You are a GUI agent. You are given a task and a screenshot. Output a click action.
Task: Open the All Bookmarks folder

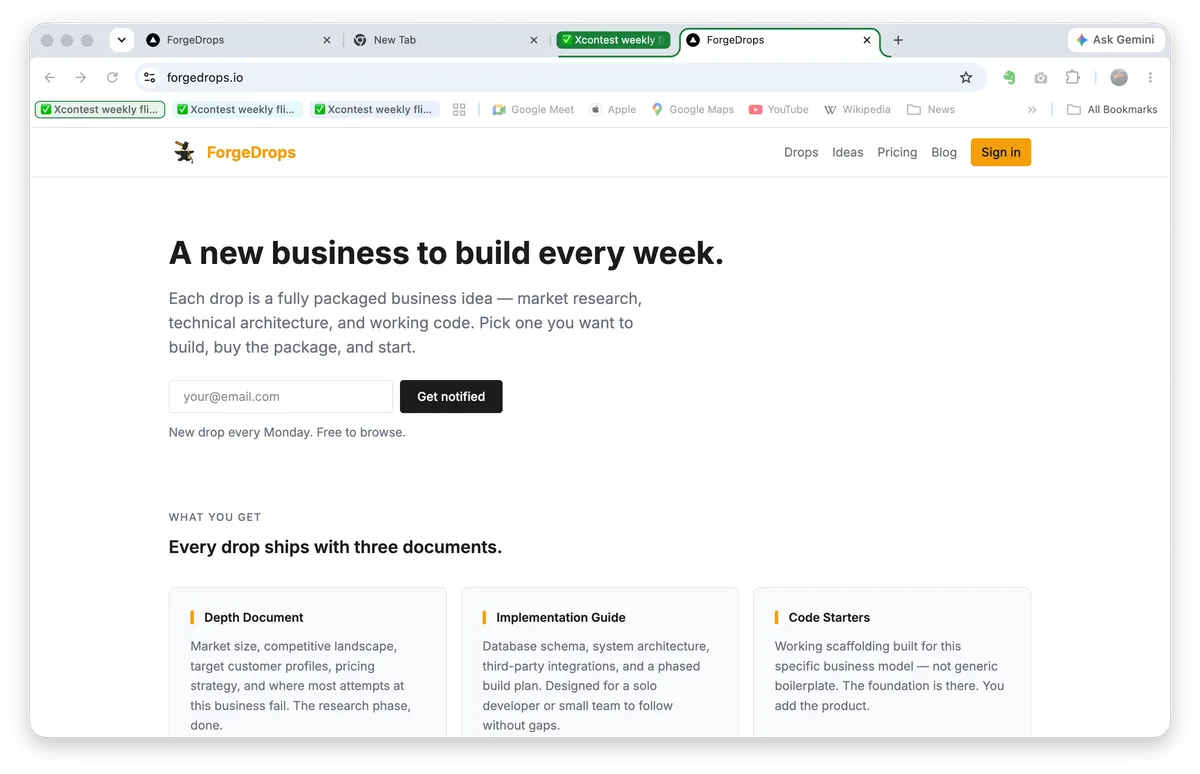(1112, 110)
